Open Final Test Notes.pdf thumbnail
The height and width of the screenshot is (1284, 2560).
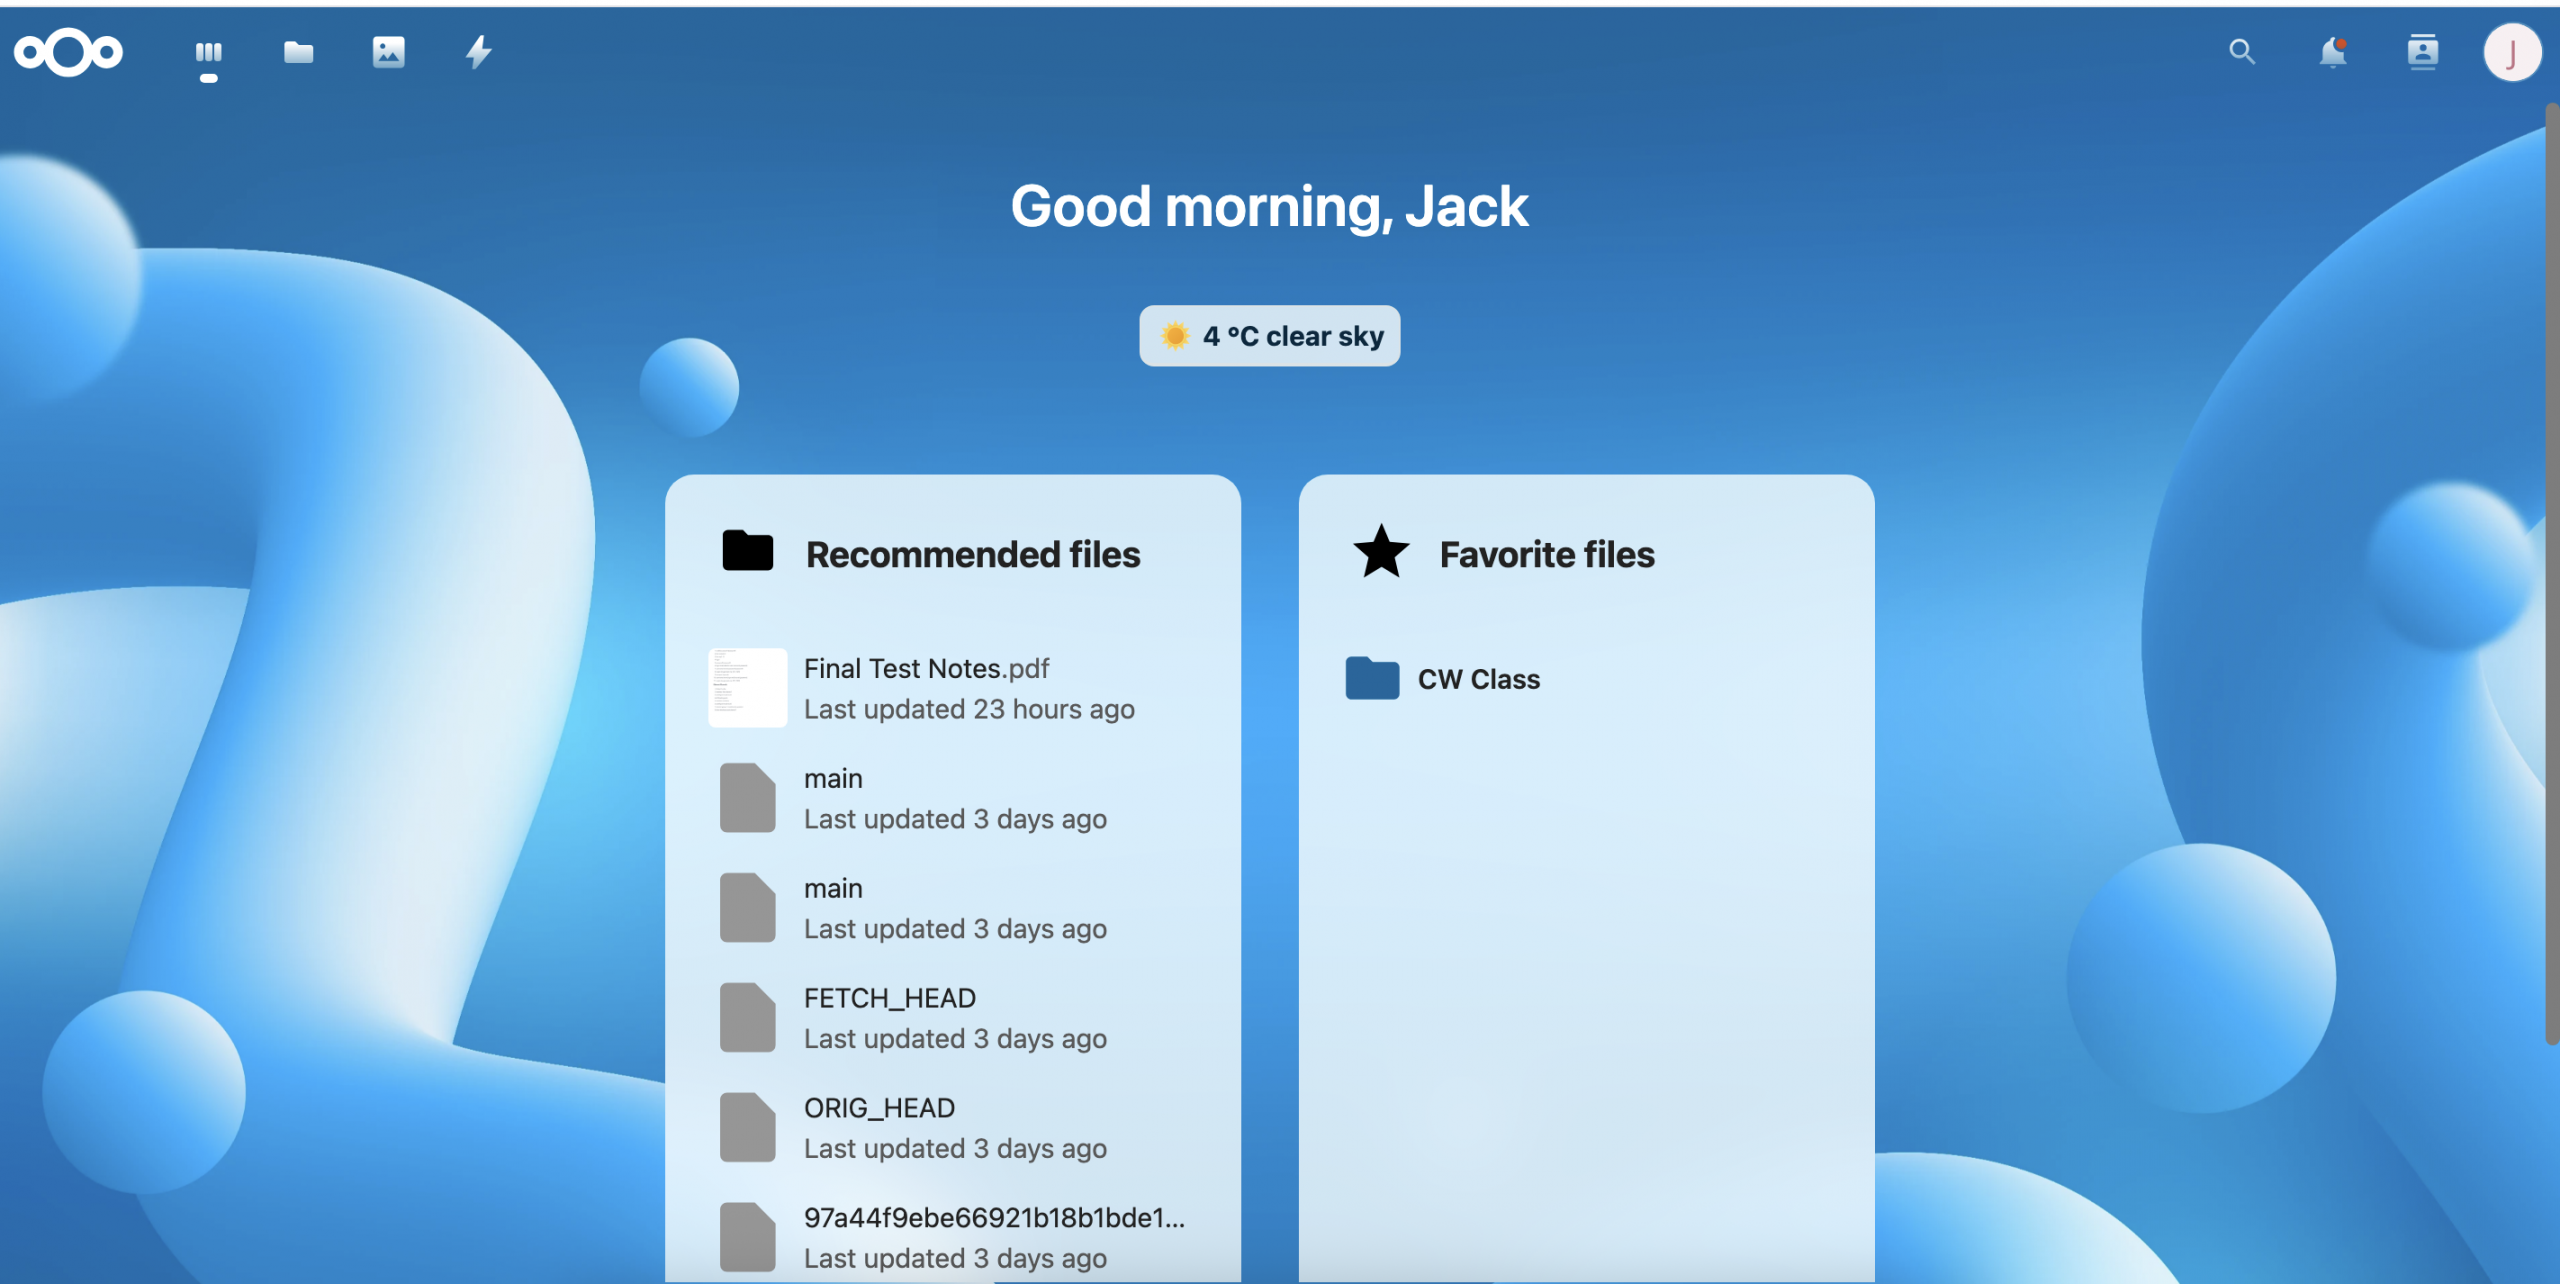coord(747,688)
